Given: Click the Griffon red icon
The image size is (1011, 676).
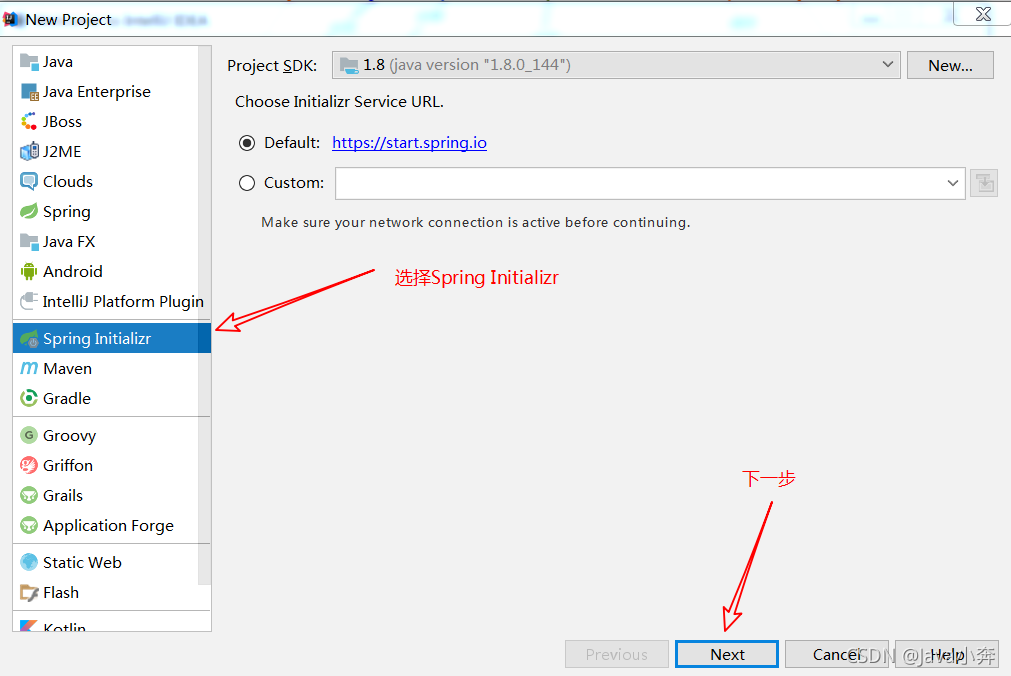Looking at the screenshot, I should point(29,465).
